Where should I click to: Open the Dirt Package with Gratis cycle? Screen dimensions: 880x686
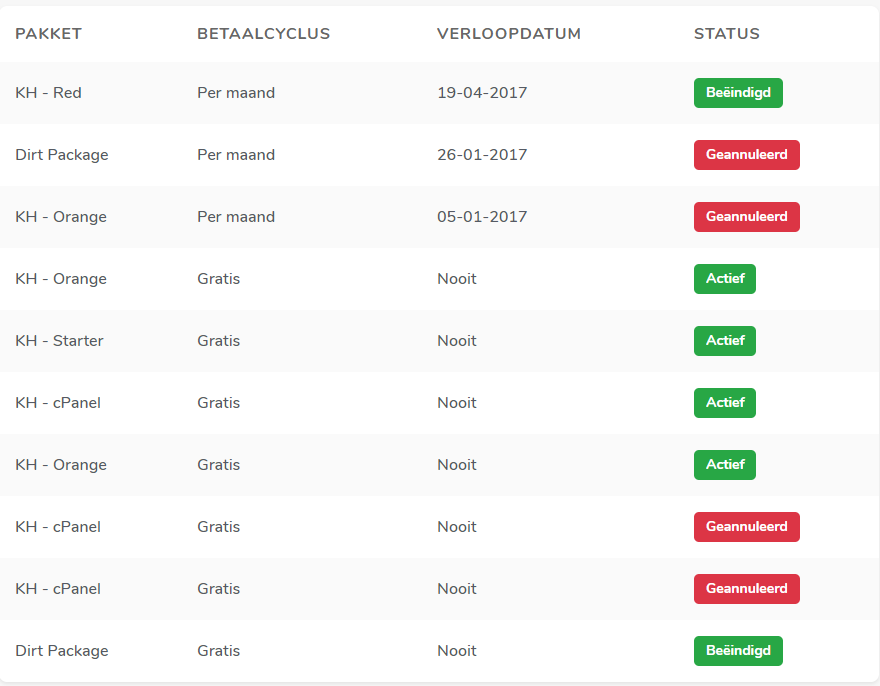click(x=61, y=651)
